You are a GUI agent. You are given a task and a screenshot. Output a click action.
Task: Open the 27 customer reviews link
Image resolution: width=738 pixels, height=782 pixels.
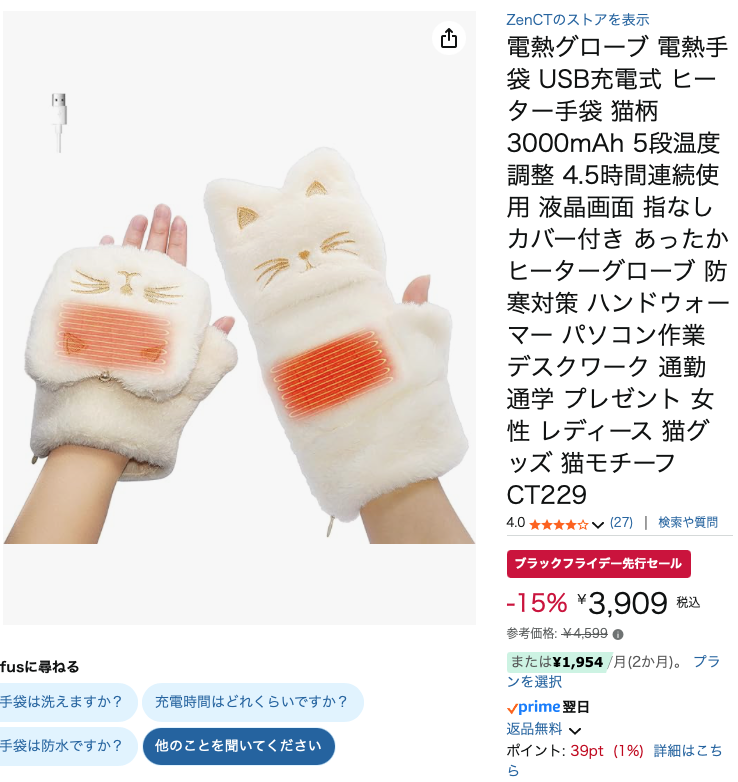click(621, 522)
